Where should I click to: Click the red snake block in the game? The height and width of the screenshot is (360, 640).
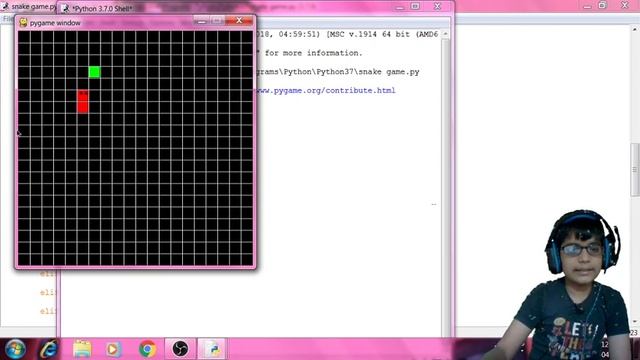[83, 101]
